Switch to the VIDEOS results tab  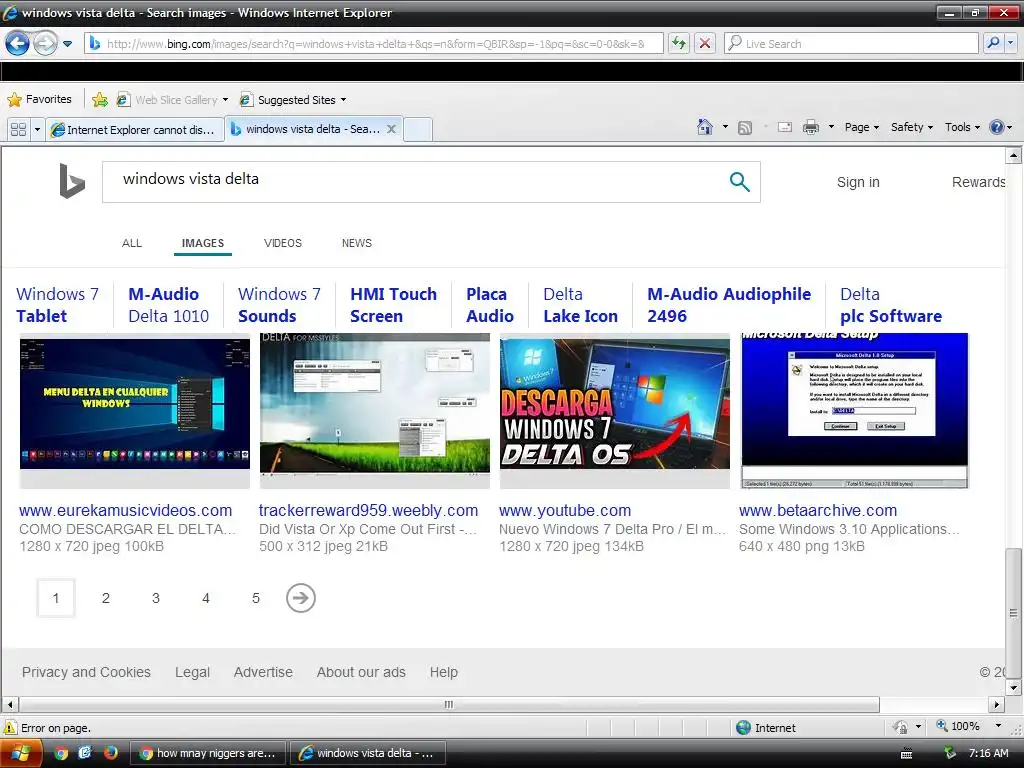click(283, 243)
